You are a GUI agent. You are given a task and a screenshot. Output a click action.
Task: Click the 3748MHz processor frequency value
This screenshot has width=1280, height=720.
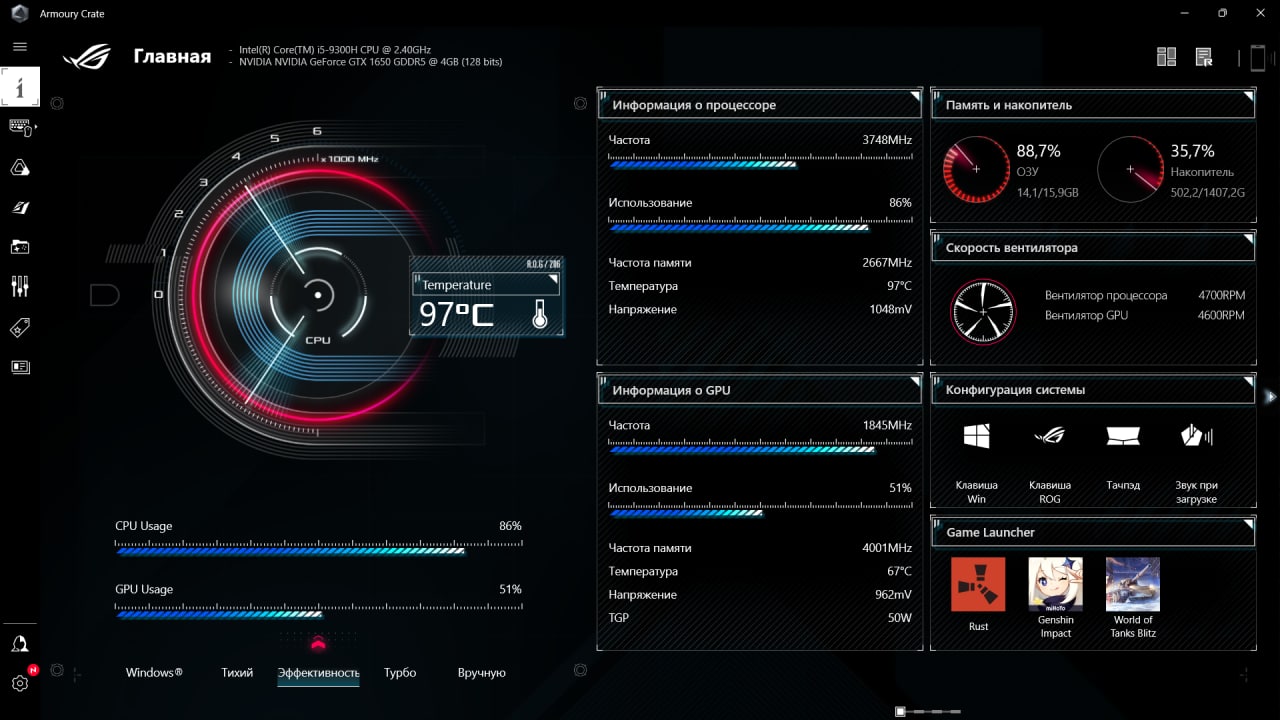887,140
